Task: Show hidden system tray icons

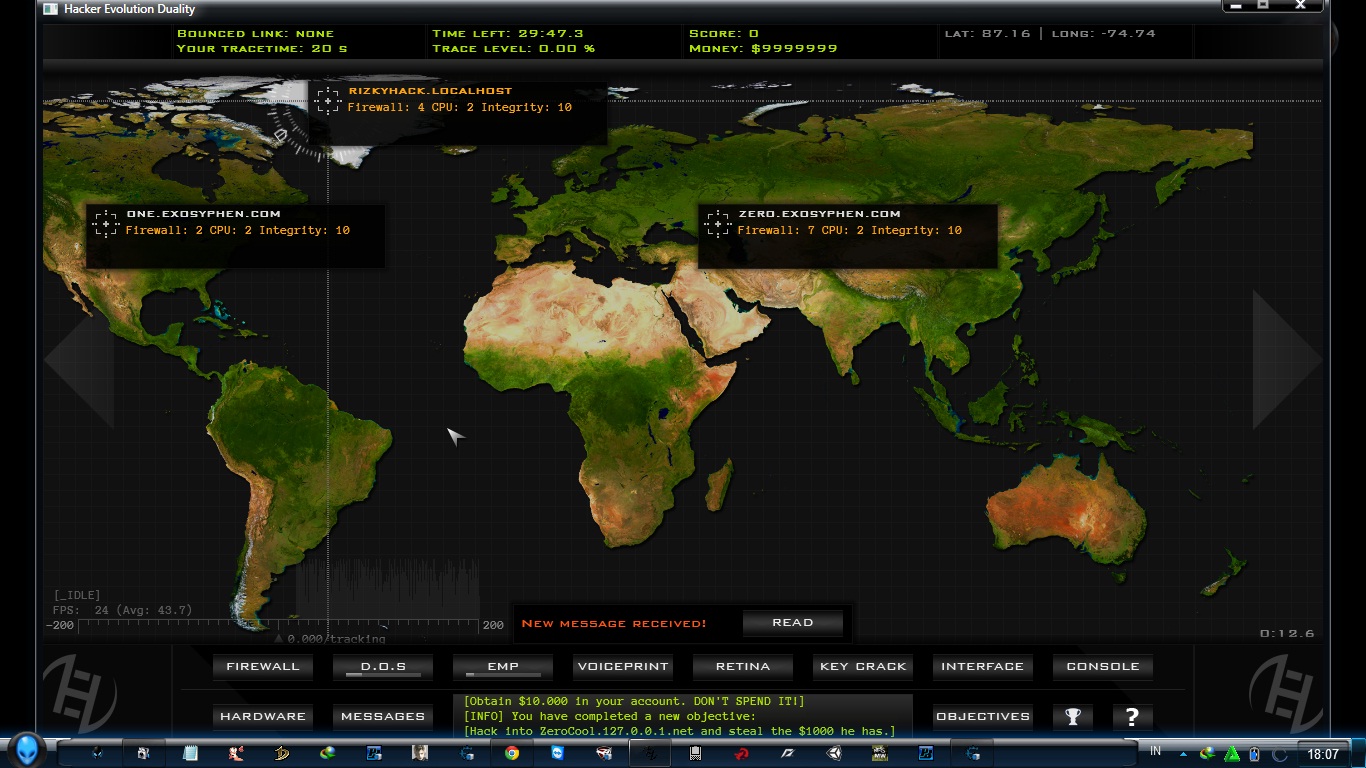Action: [1183, 753]
